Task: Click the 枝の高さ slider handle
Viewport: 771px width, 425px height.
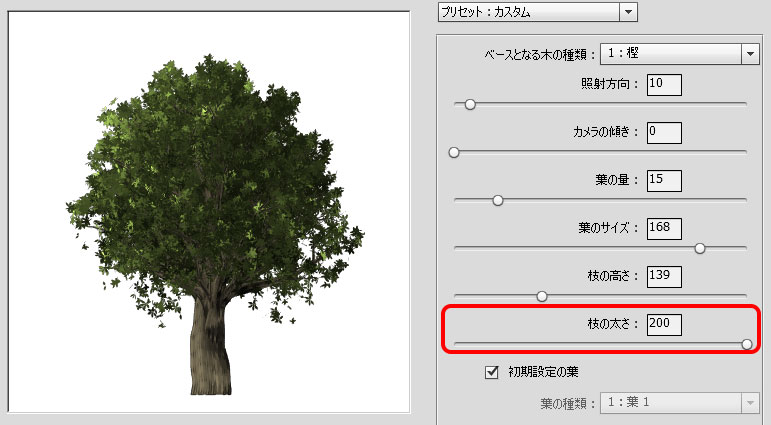Action: coord(542,296)
